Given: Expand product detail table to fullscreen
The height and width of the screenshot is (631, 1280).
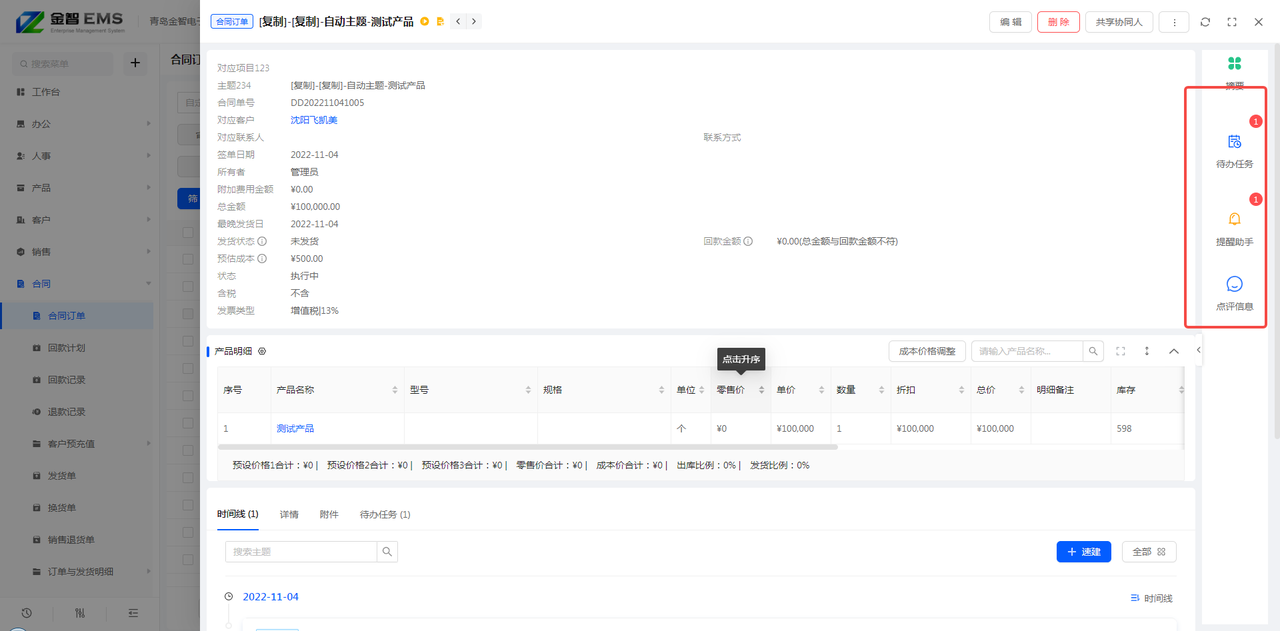Looking at the screenshot, I should 1121,351.
